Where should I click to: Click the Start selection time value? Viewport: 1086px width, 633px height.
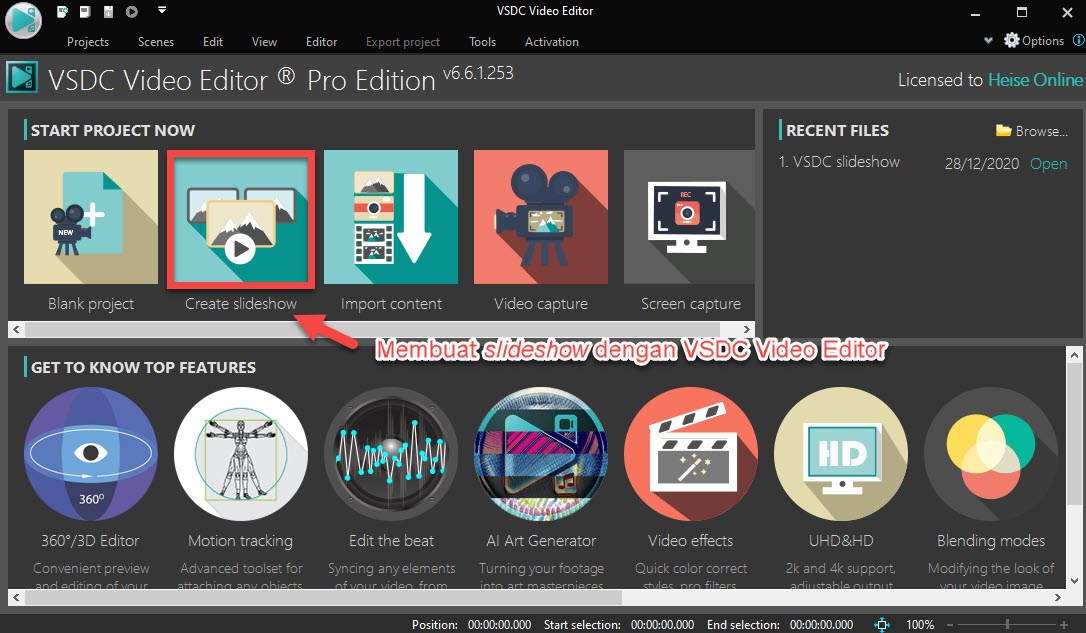point(662,625)
